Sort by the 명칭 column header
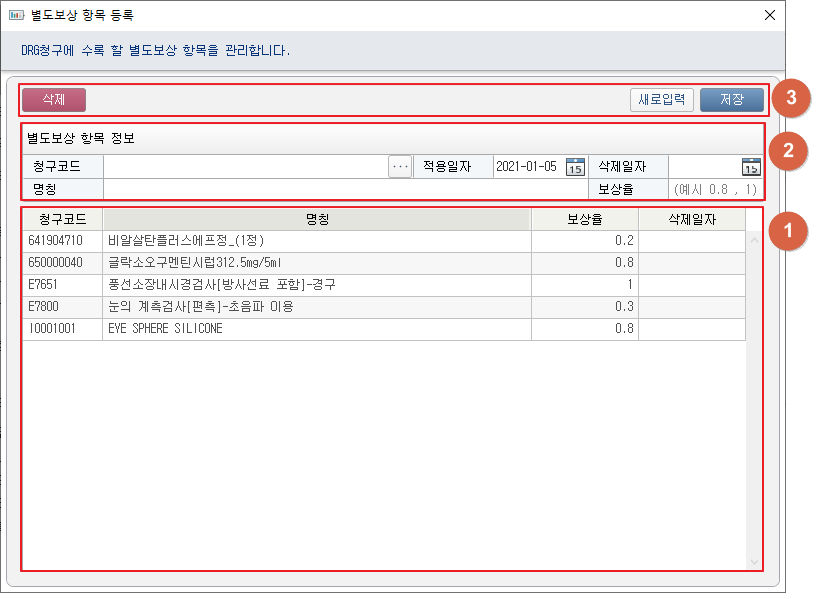 point(317,219)
